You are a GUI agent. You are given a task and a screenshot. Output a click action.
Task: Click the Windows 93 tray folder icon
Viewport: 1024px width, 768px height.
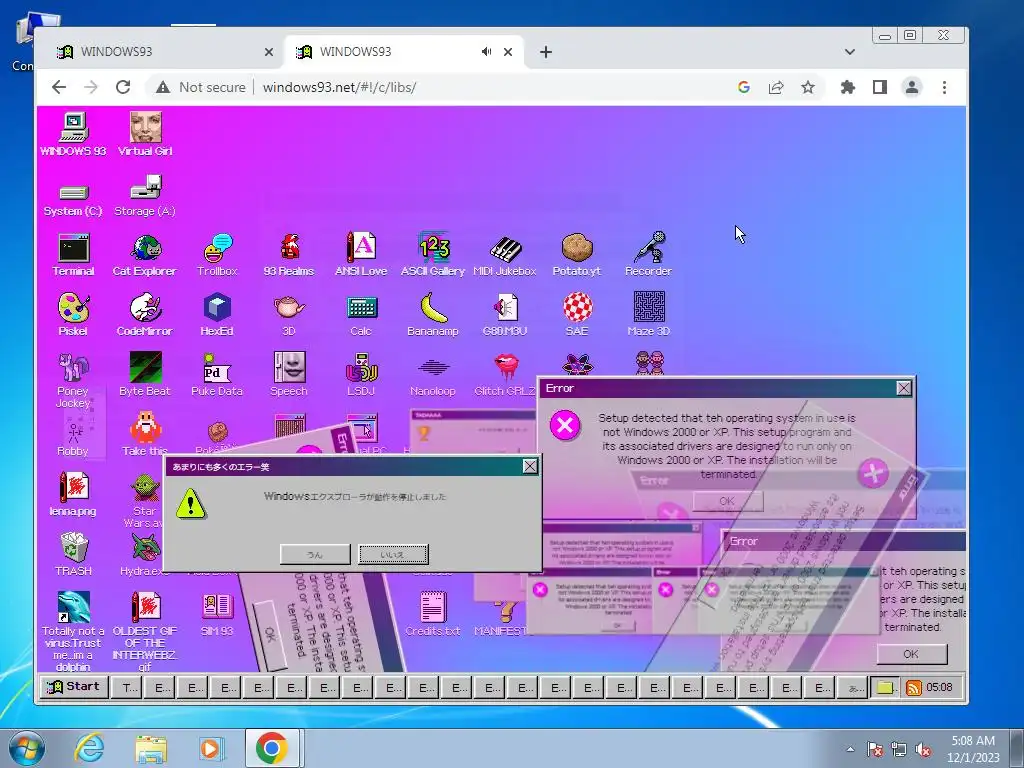885,688
